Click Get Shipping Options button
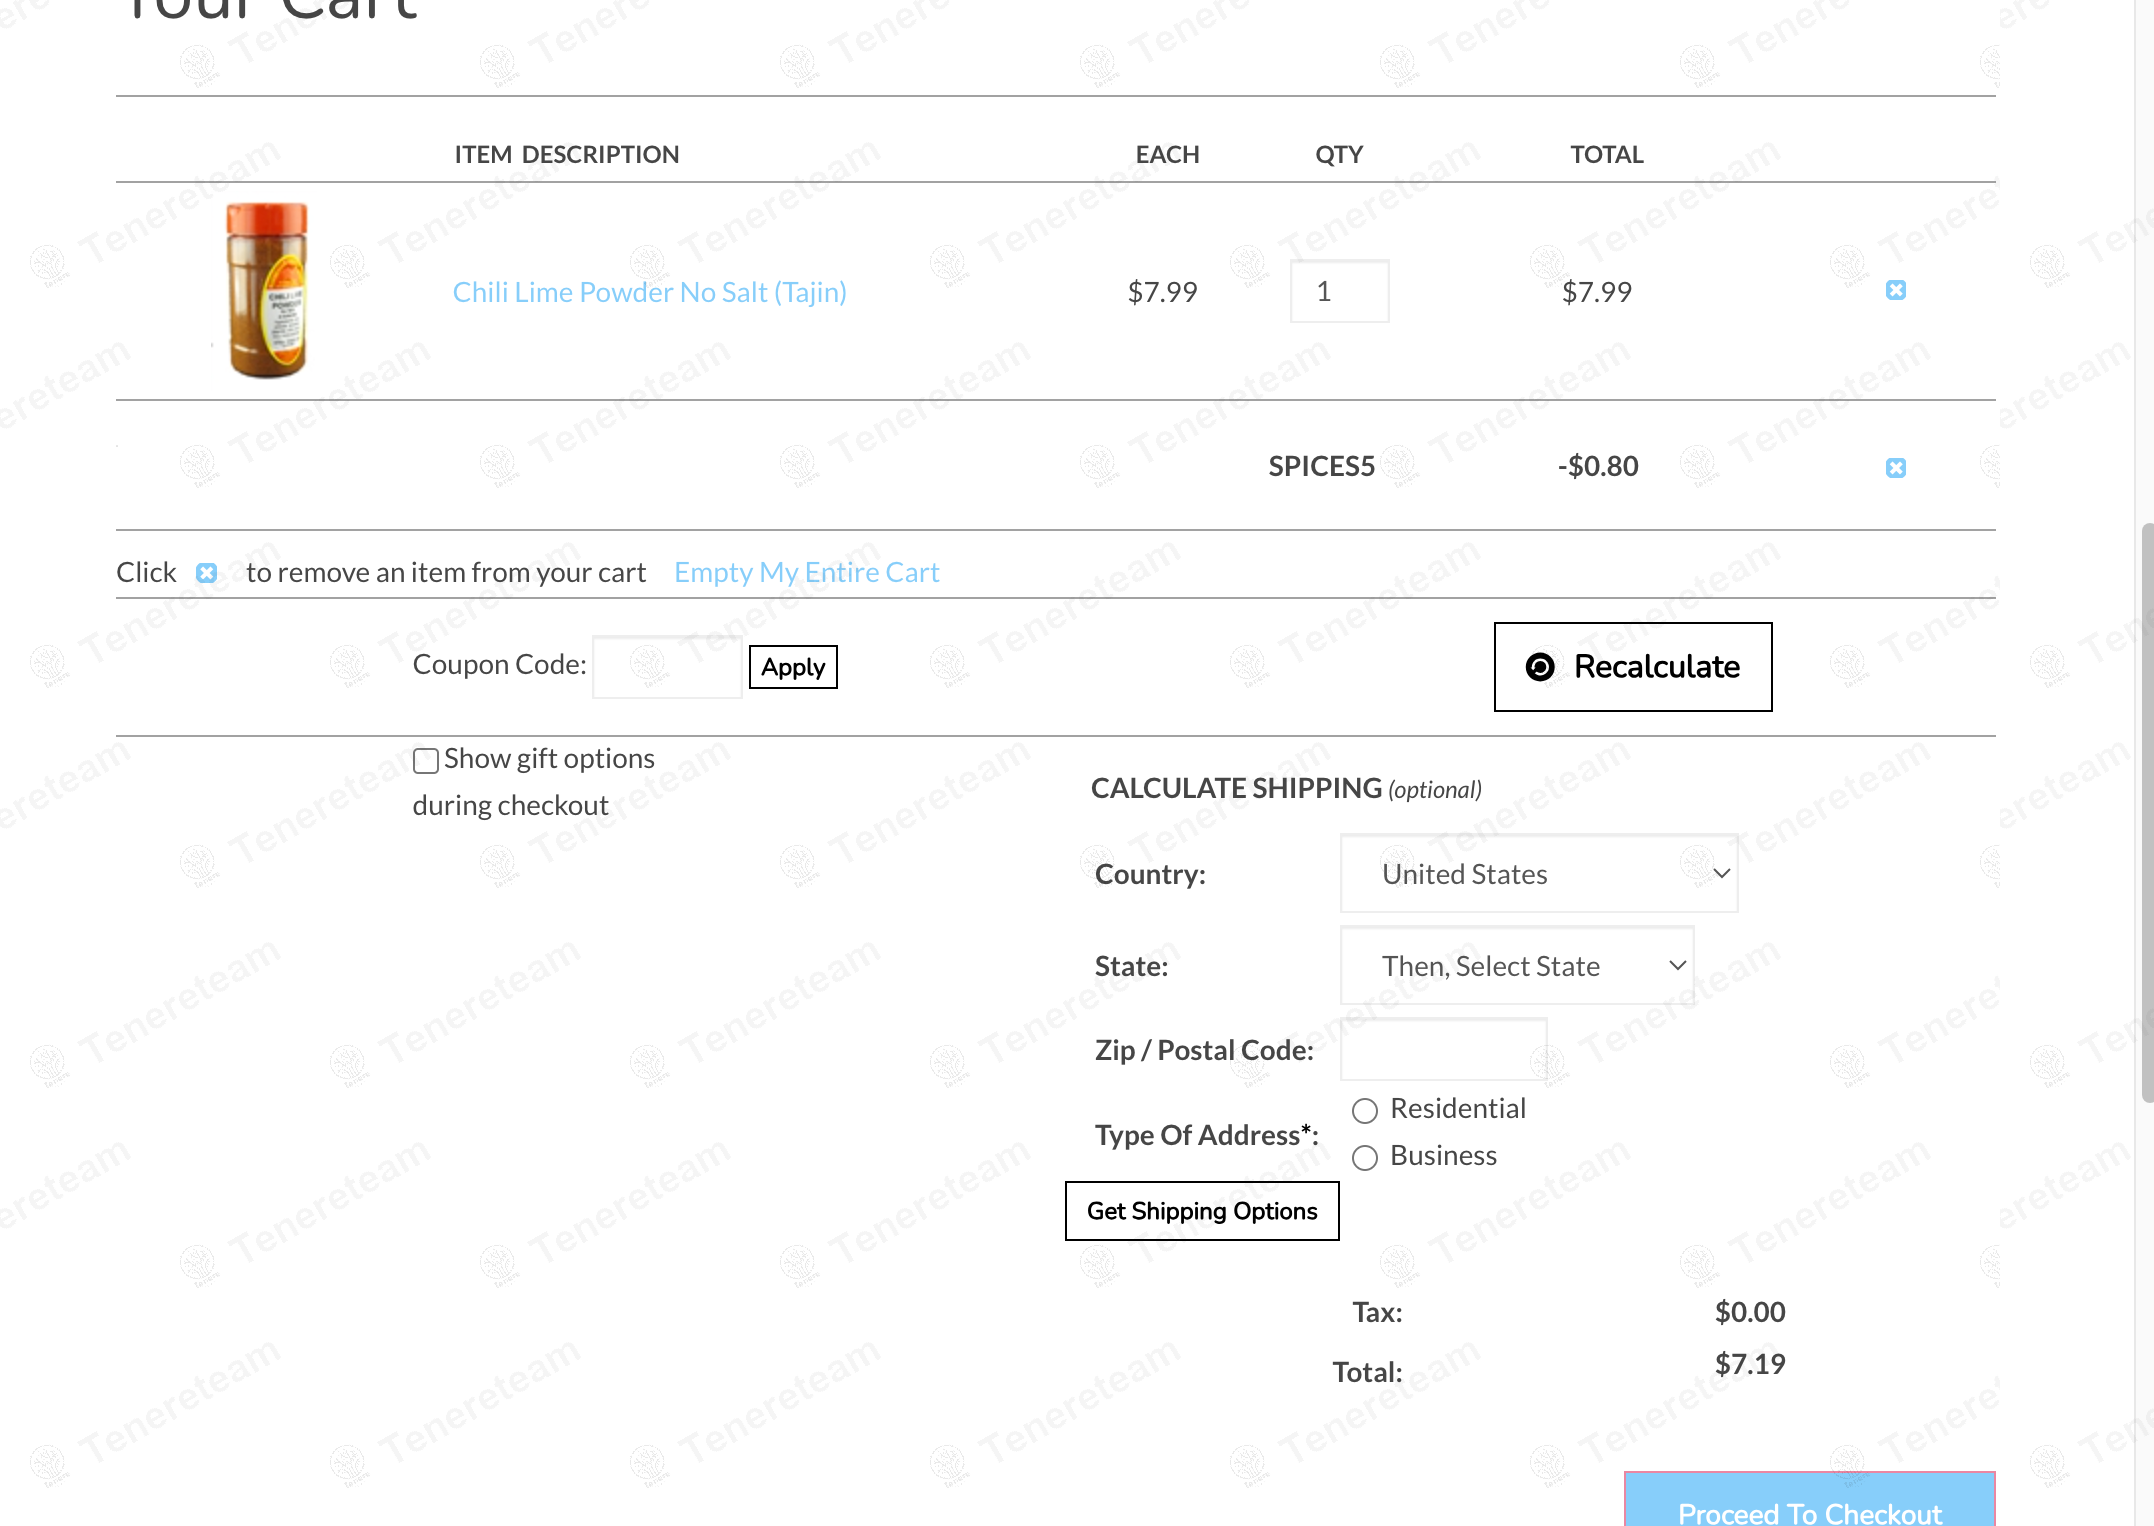The width and height of the screenshot is (2154, 1526). coord(1201,1211)
